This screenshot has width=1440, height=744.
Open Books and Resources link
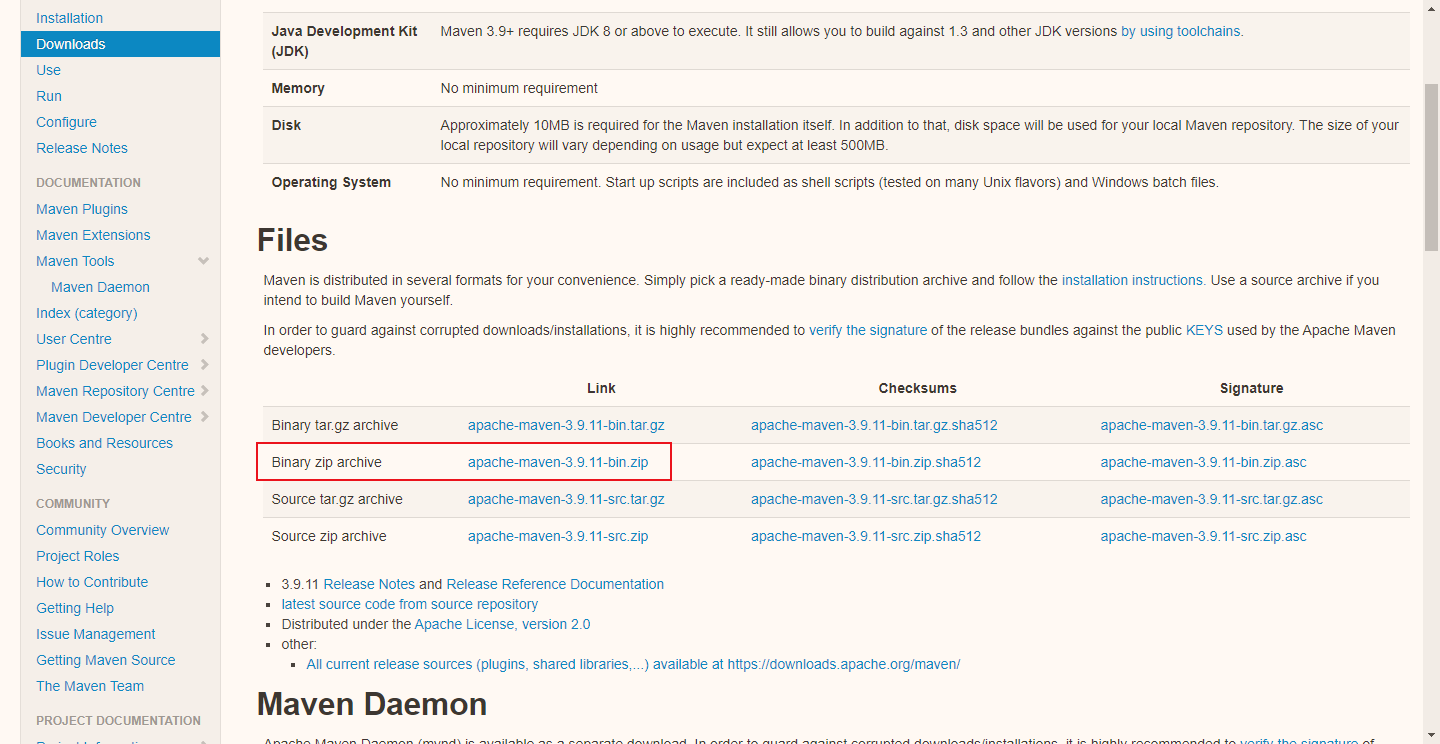tap(104, 443)
